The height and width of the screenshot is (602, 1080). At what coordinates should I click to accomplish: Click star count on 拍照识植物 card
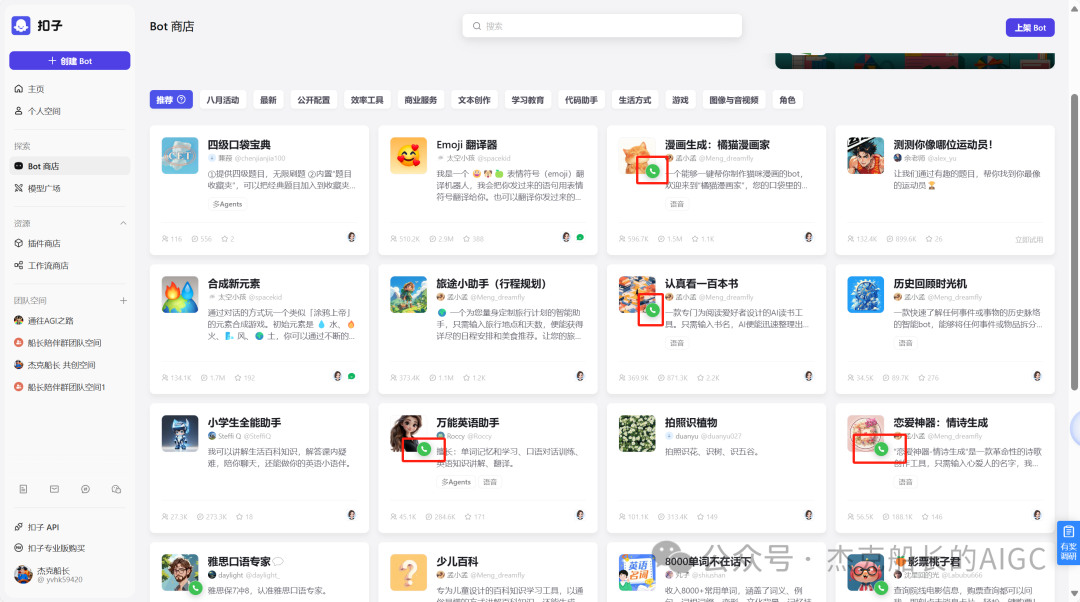pos(705,517)
